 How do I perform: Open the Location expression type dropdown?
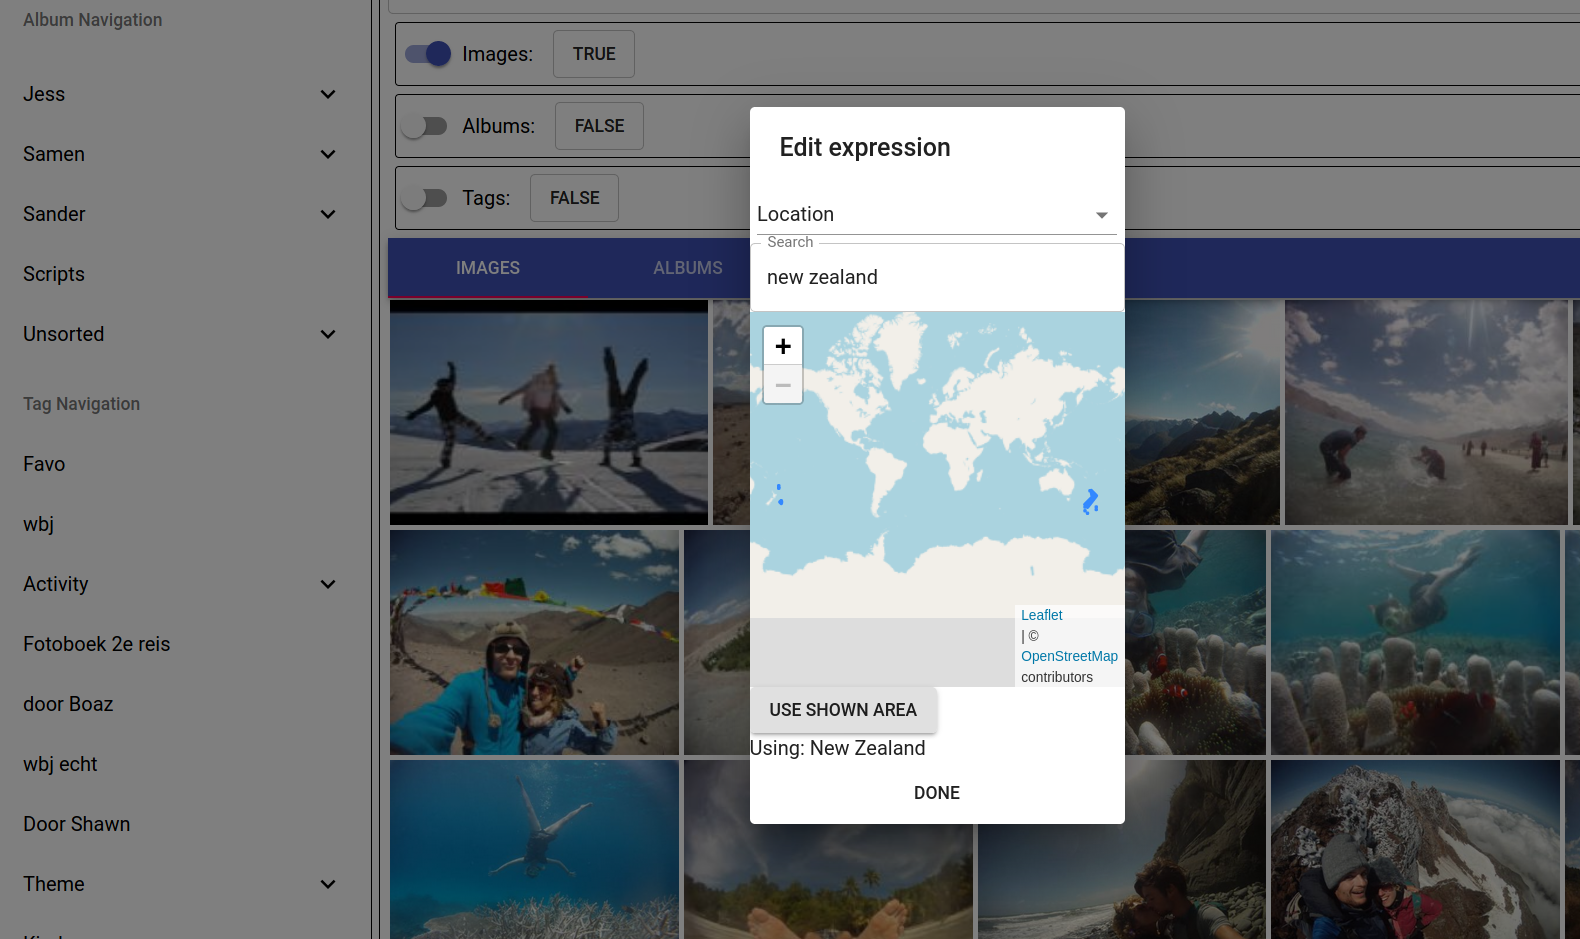click(x=937, y=214)
